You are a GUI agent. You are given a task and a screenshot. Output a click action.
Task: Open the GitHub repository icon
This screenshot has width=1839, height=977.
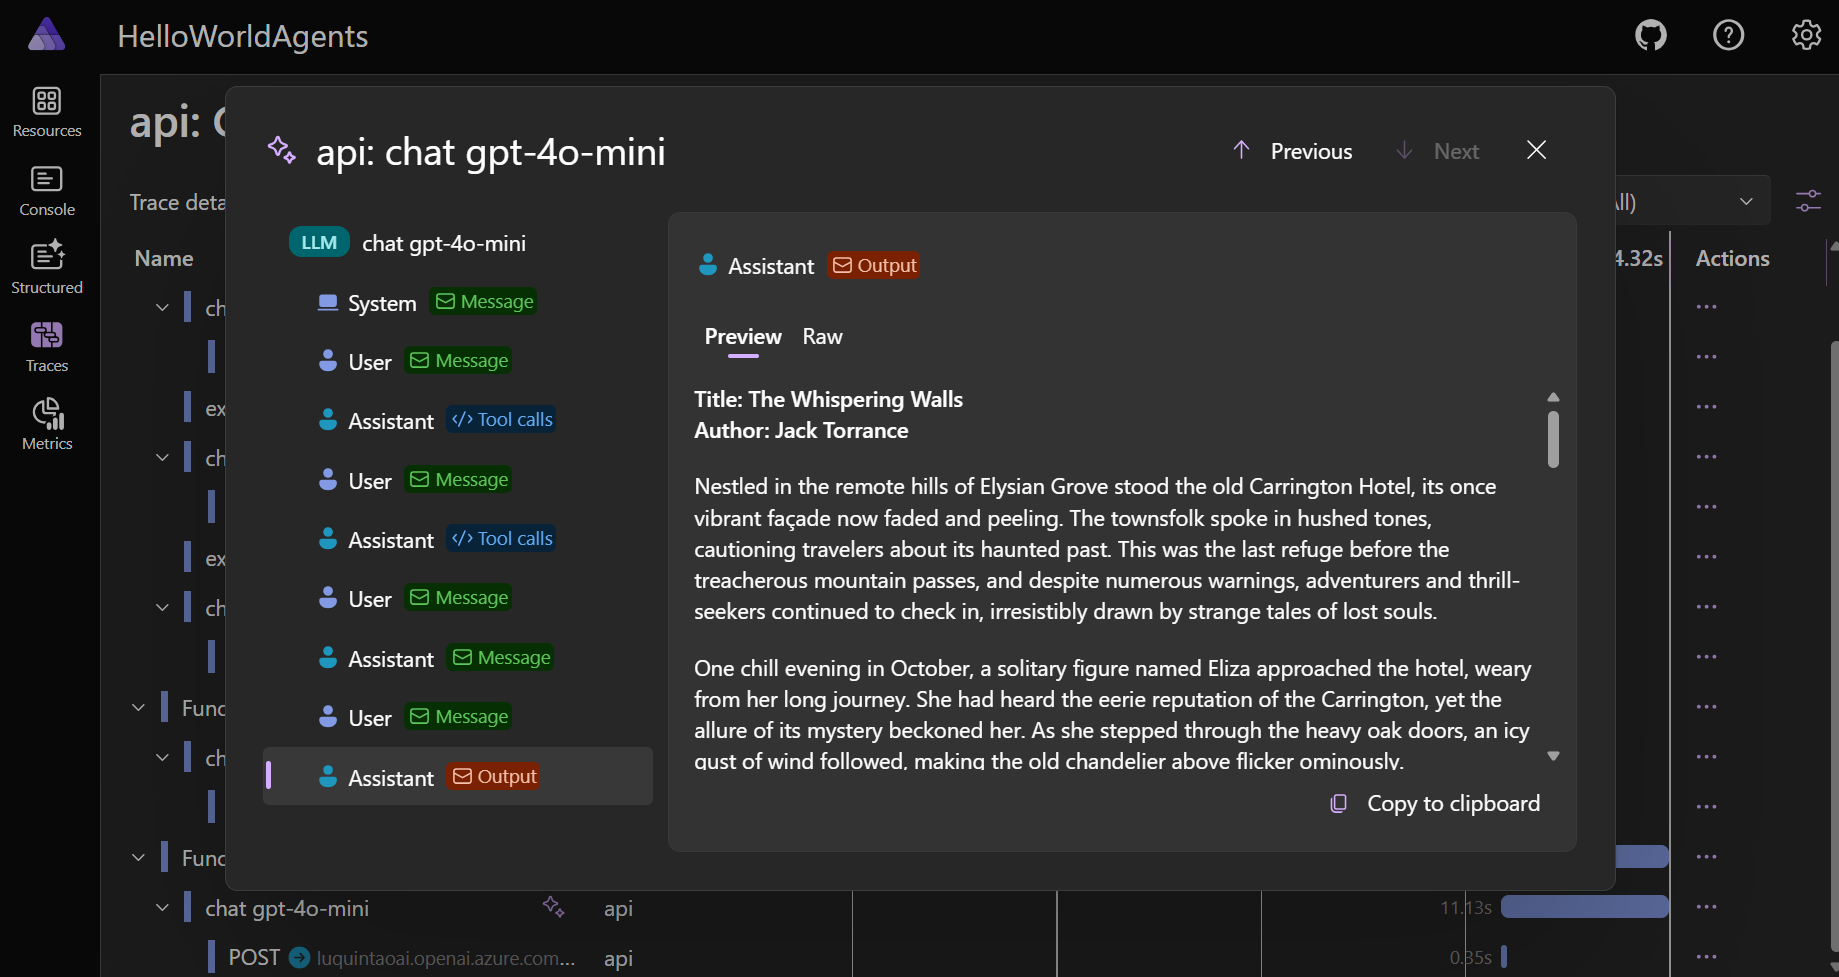click(1650, 36)
